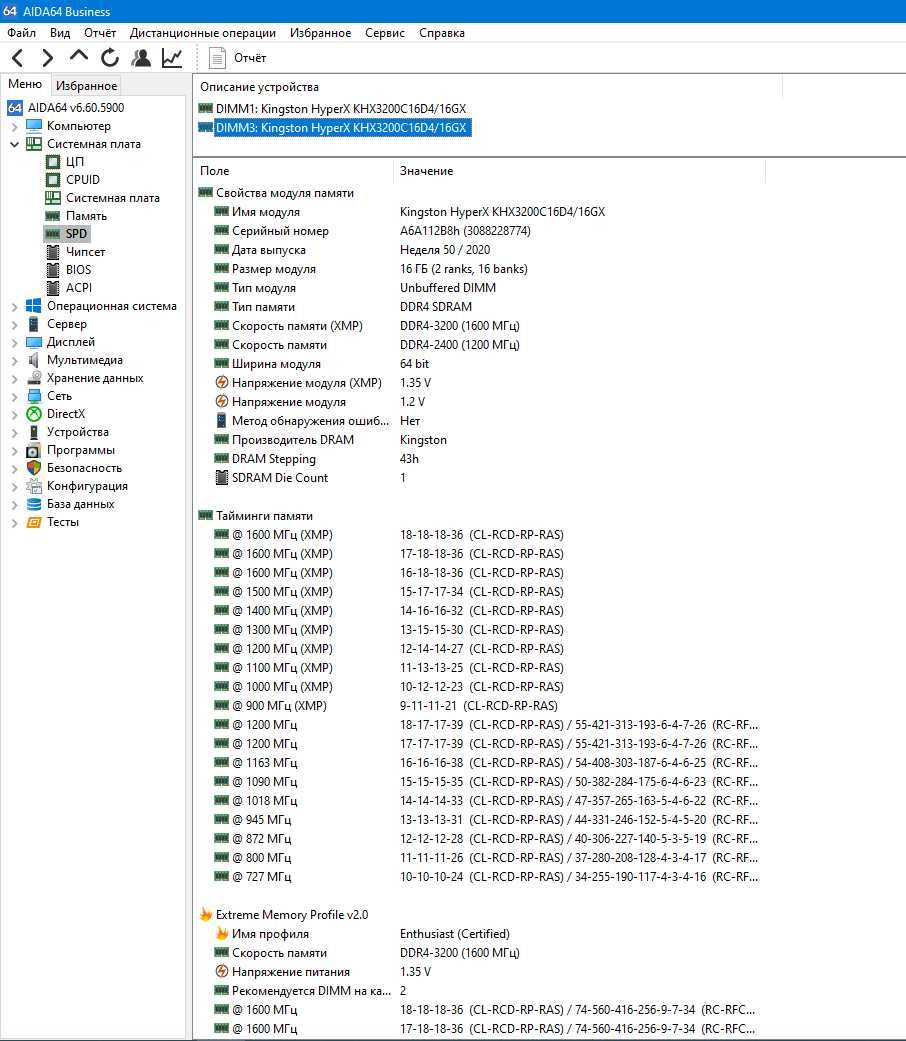Open the BIOS tree item icon
Screen dimensions: 906x1041
tap(53, 270)
